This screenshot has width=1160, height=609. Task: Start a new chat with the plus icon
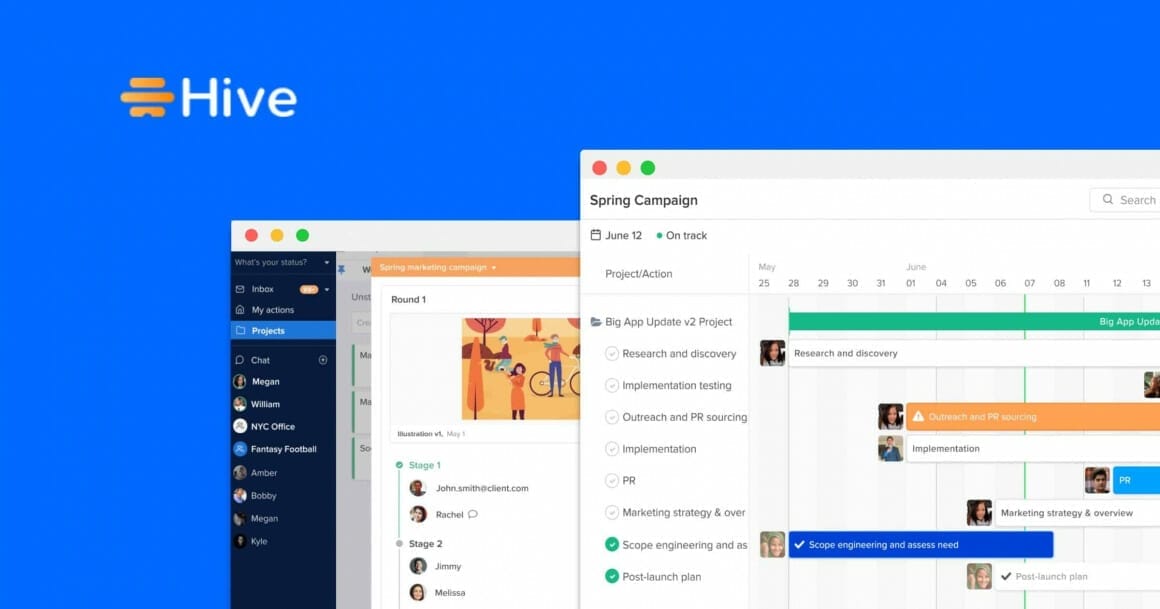pos(322,360)
